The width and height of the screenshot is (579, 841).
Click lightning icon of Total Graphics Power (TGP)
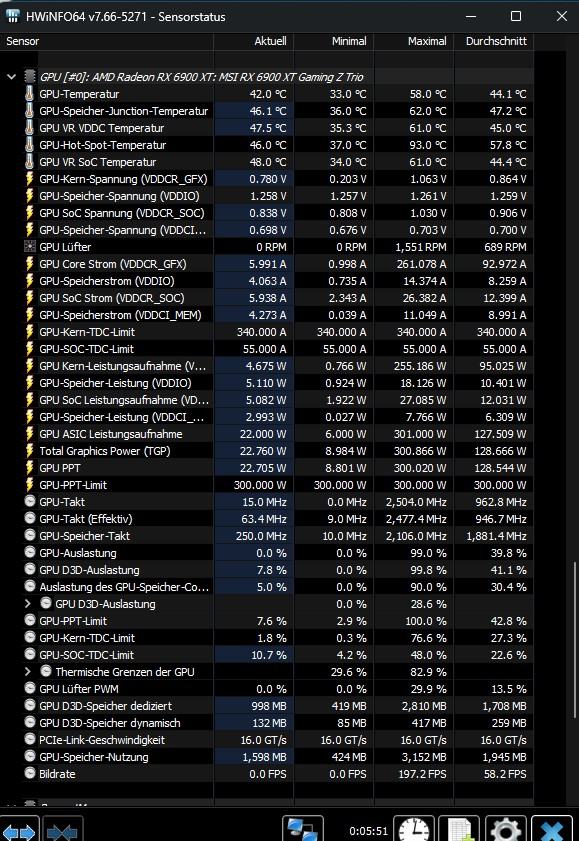coord(30,451)
